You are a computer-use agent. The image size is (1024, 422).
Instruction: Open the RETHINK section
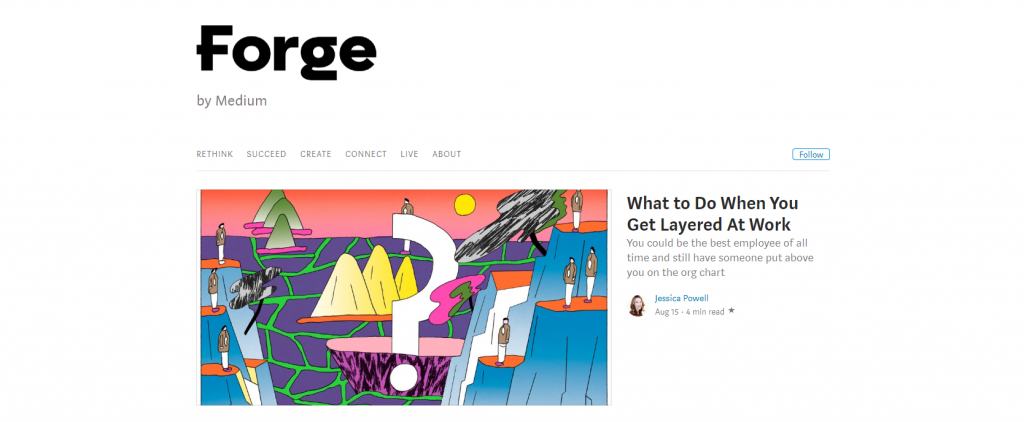point(215,154)
